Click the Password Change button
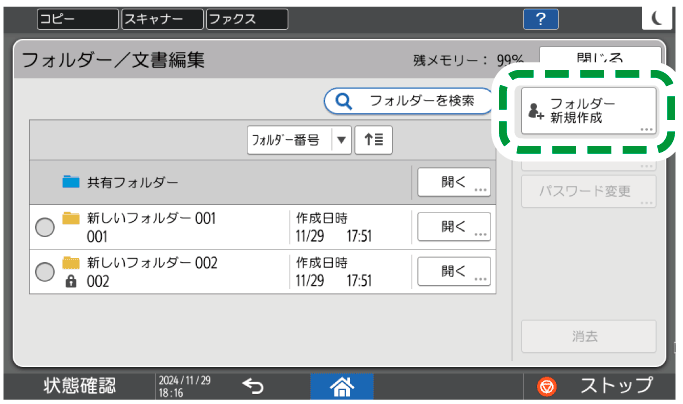683x404 pixels. pos(588,191)
